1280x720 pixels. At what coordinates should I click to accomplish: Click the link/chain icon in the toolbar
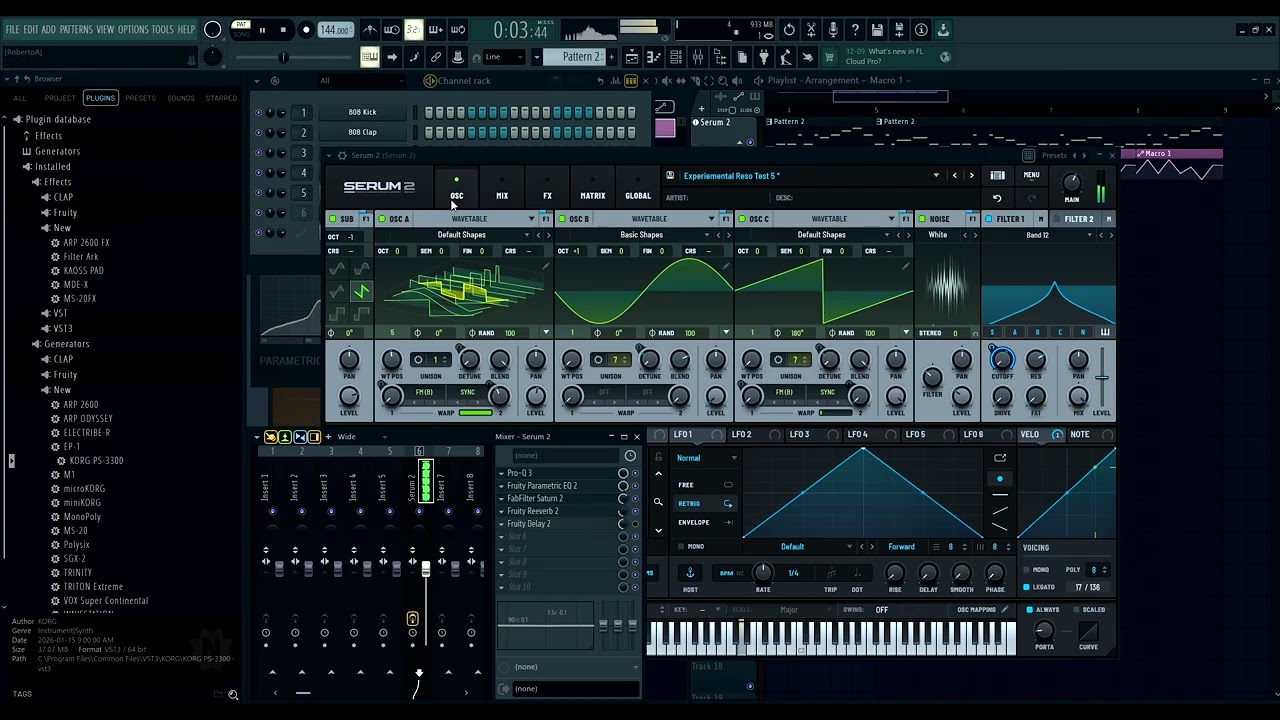pyautogui.click(x=436, y=57)
